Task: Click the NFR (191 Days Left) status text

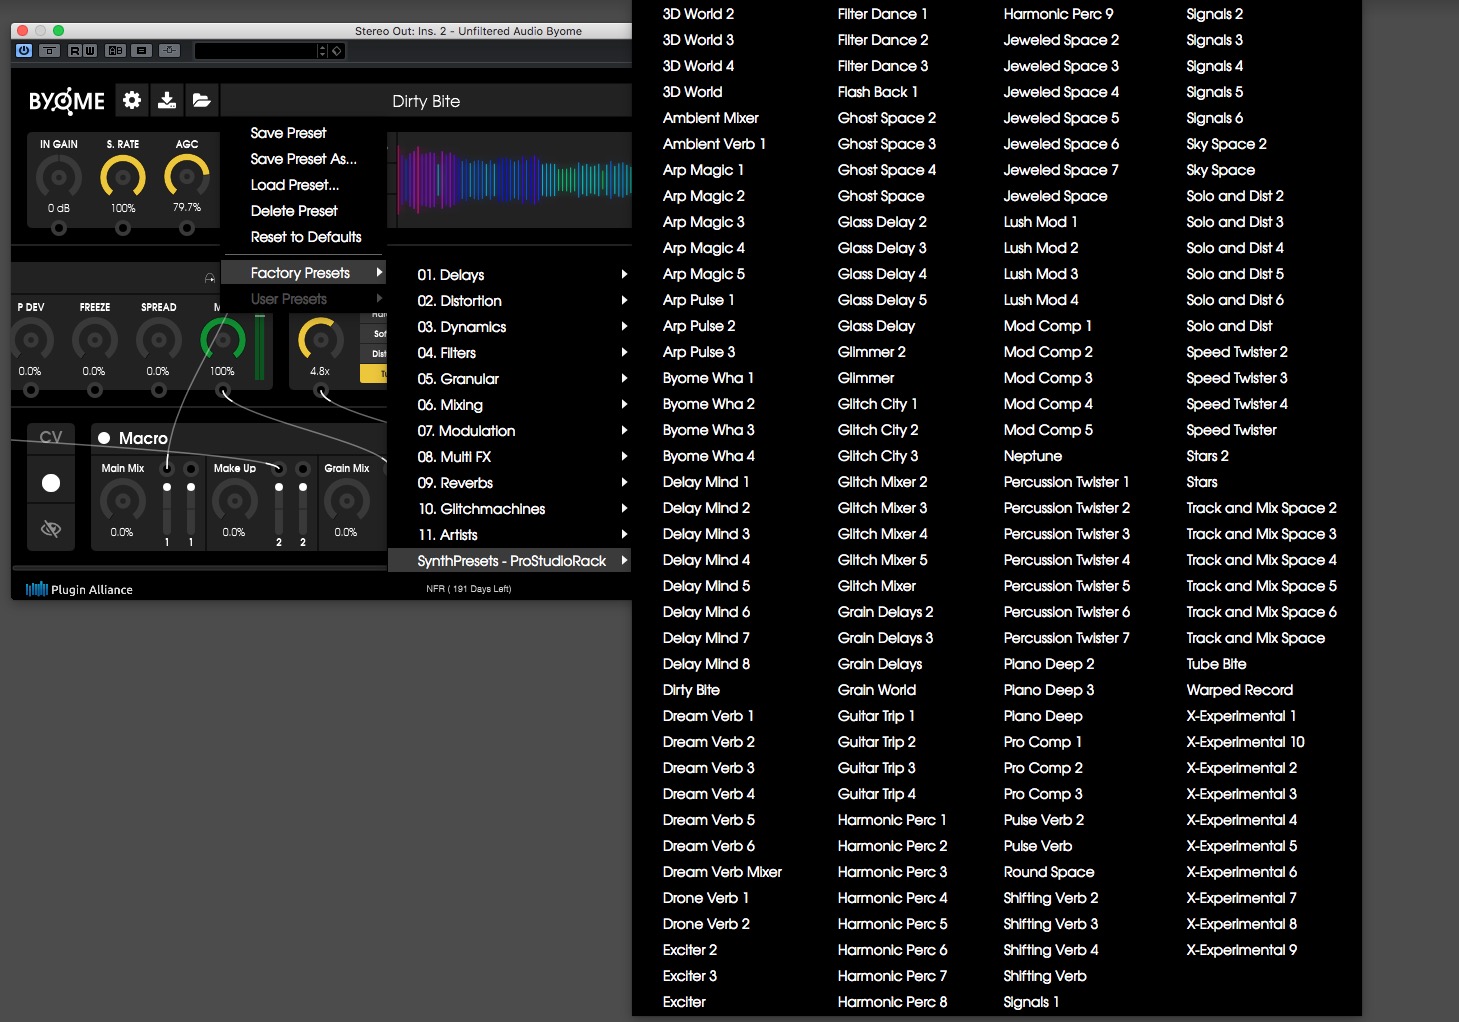Action: tap(468, 589)
